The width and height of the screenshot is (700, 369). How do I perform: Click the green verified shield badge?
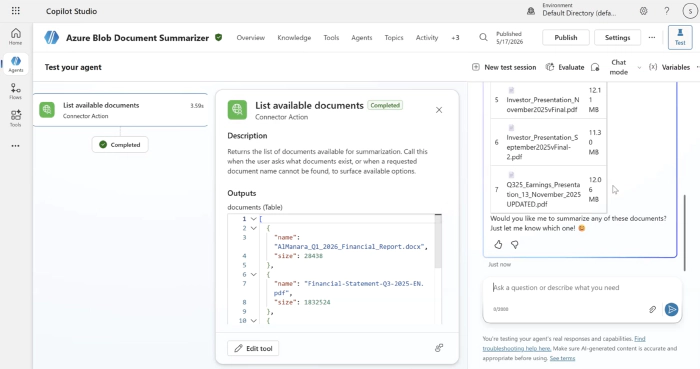click(219, 37)
